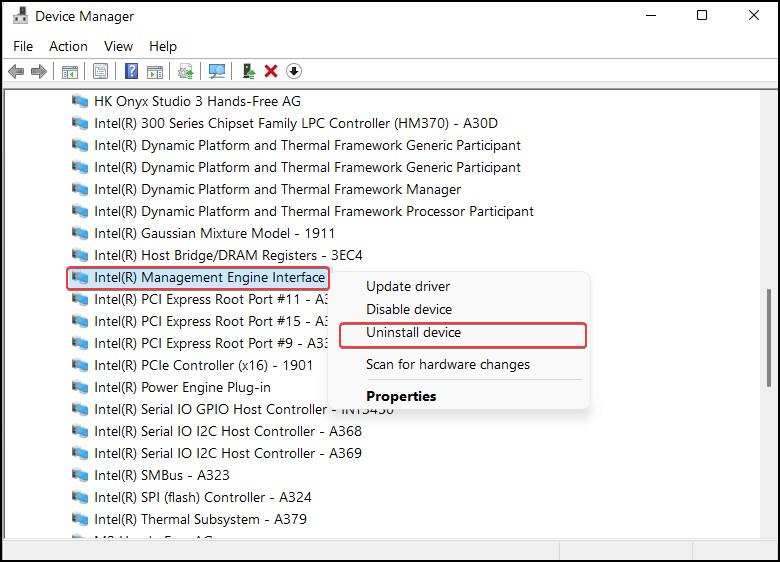Select the PCI Express Root Port #9 text

(x=211, y=343)
